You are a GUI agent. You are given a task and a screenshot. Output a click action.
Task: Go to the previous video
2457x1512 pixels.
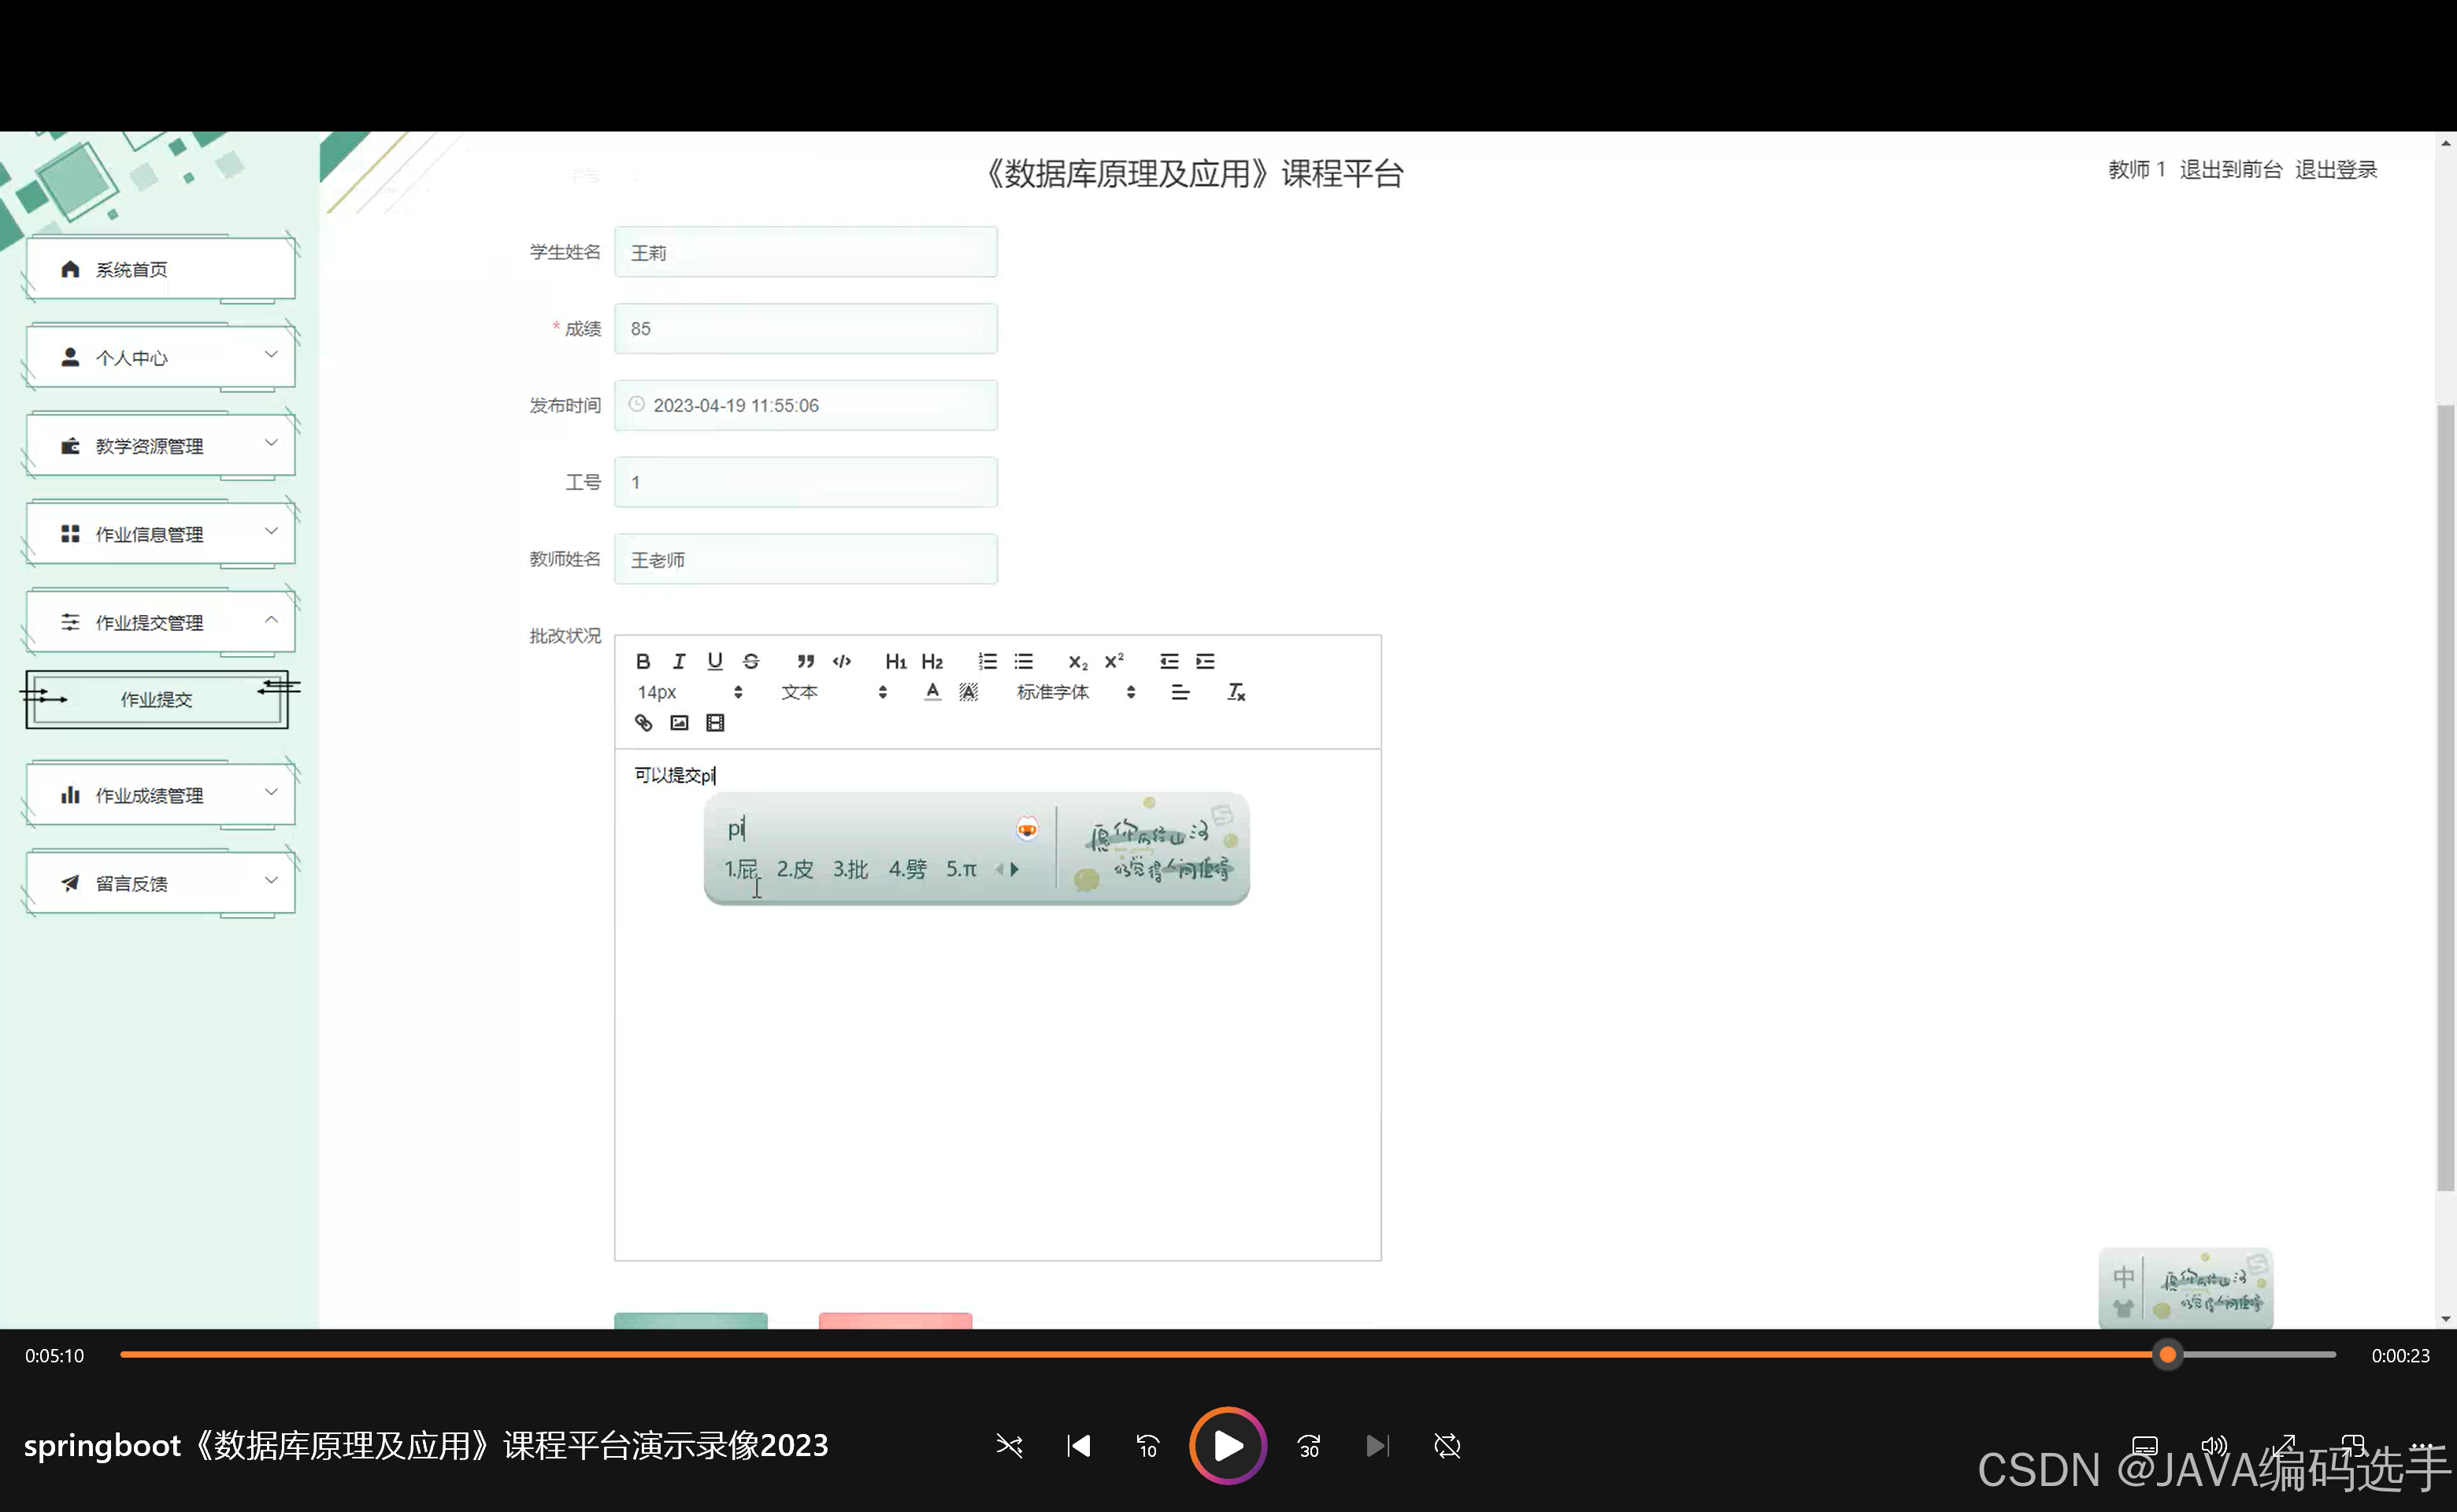pos(1078,1445)
